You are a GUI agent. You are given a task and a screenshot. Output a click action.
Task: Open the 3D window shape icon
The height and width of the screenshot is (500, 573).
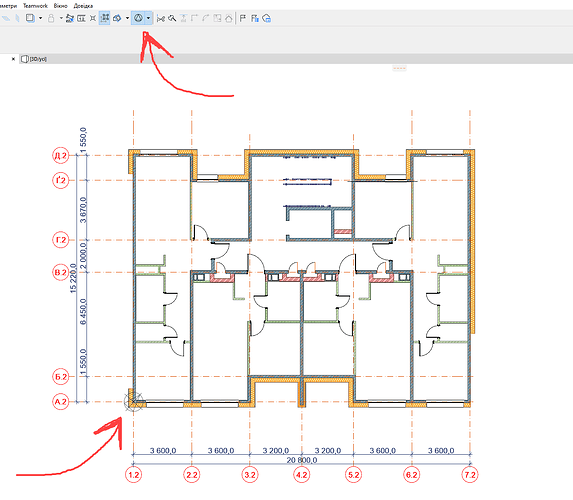click(x=117, y=18)
